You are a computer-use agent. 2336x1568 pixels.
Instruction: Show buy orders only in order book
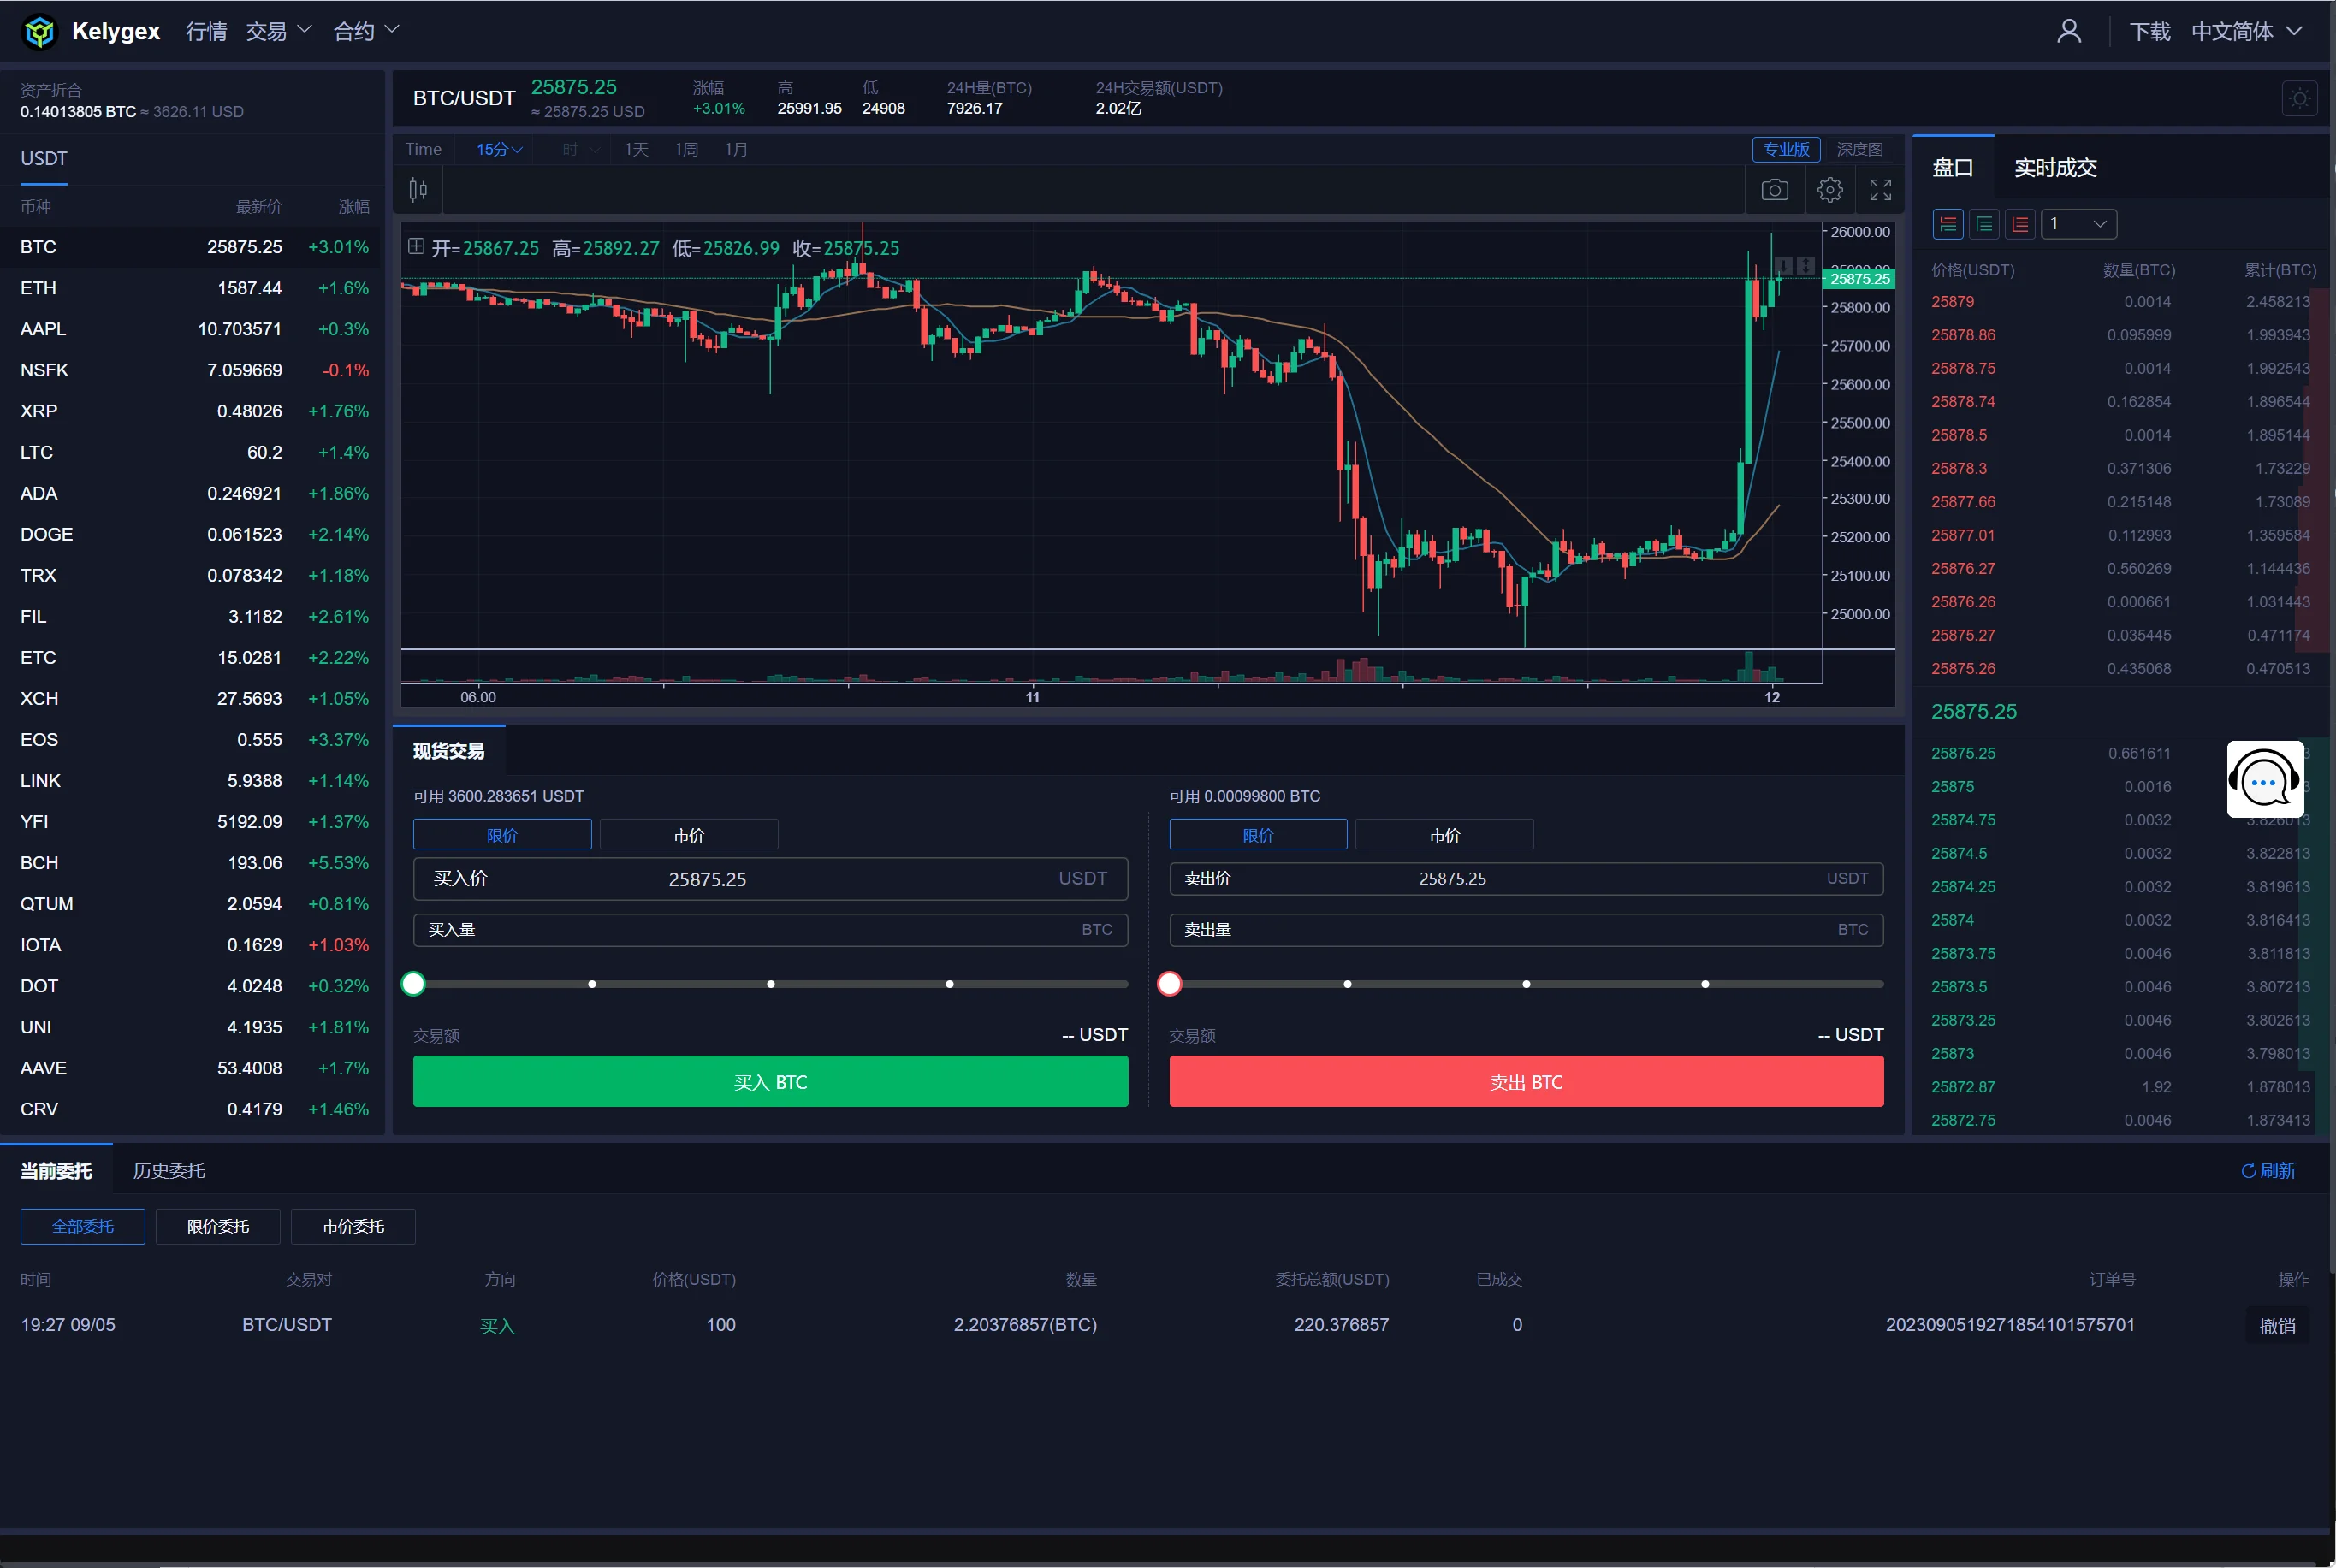[1984, 224]
